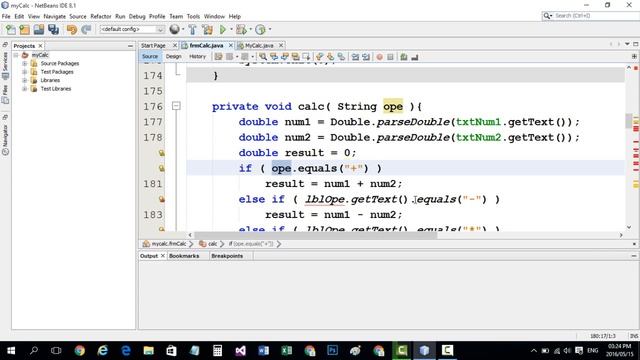The image size is (640, 360).
Task: Minimize the Projects panel
Action: pos(130,46)
